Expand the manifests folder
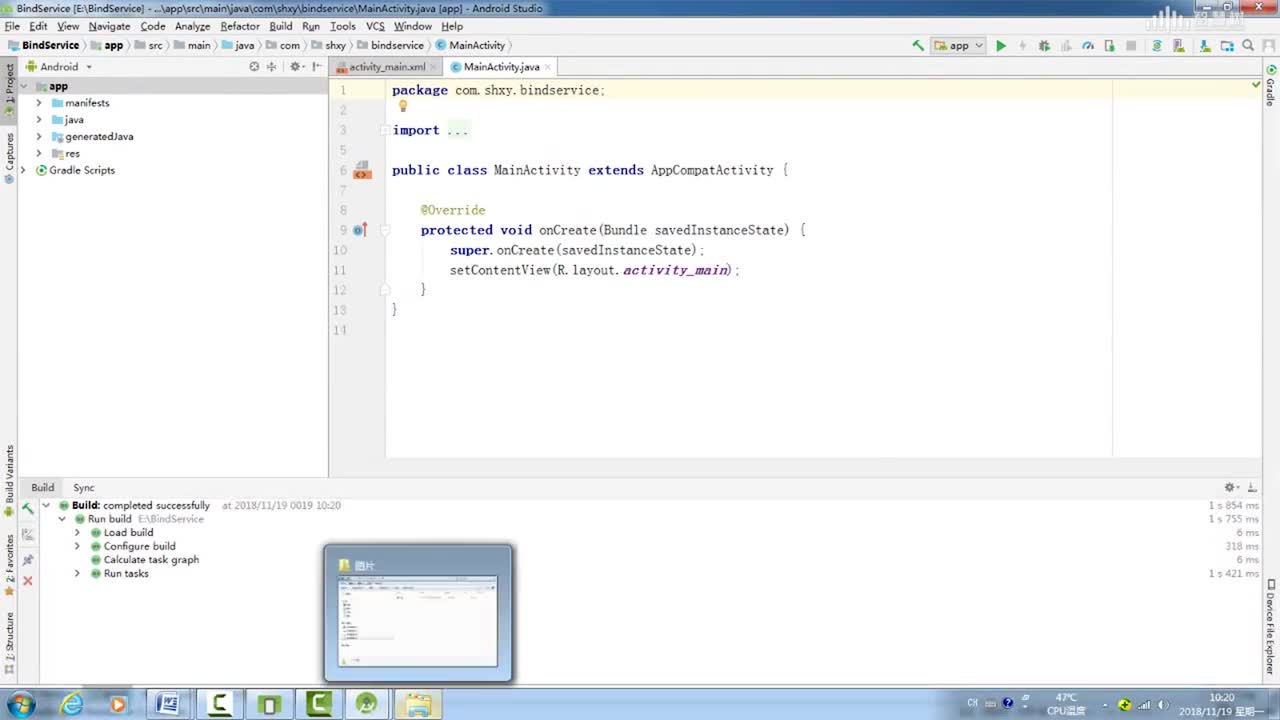The width and height of the screenshot is (1280, 720). click(x=39, y=103)
